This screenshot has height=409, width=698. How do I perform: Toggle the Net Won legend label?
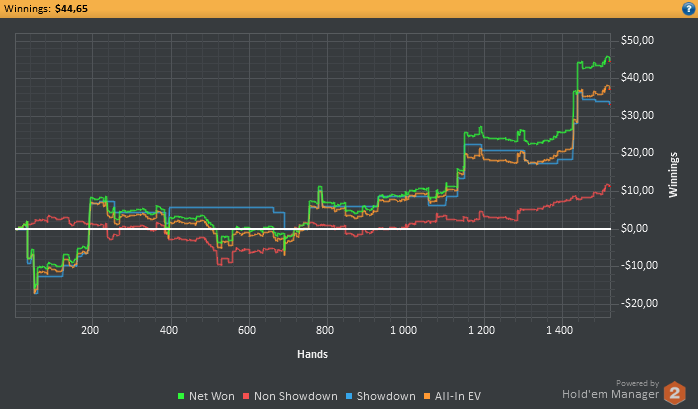click(x=211, y=396)
